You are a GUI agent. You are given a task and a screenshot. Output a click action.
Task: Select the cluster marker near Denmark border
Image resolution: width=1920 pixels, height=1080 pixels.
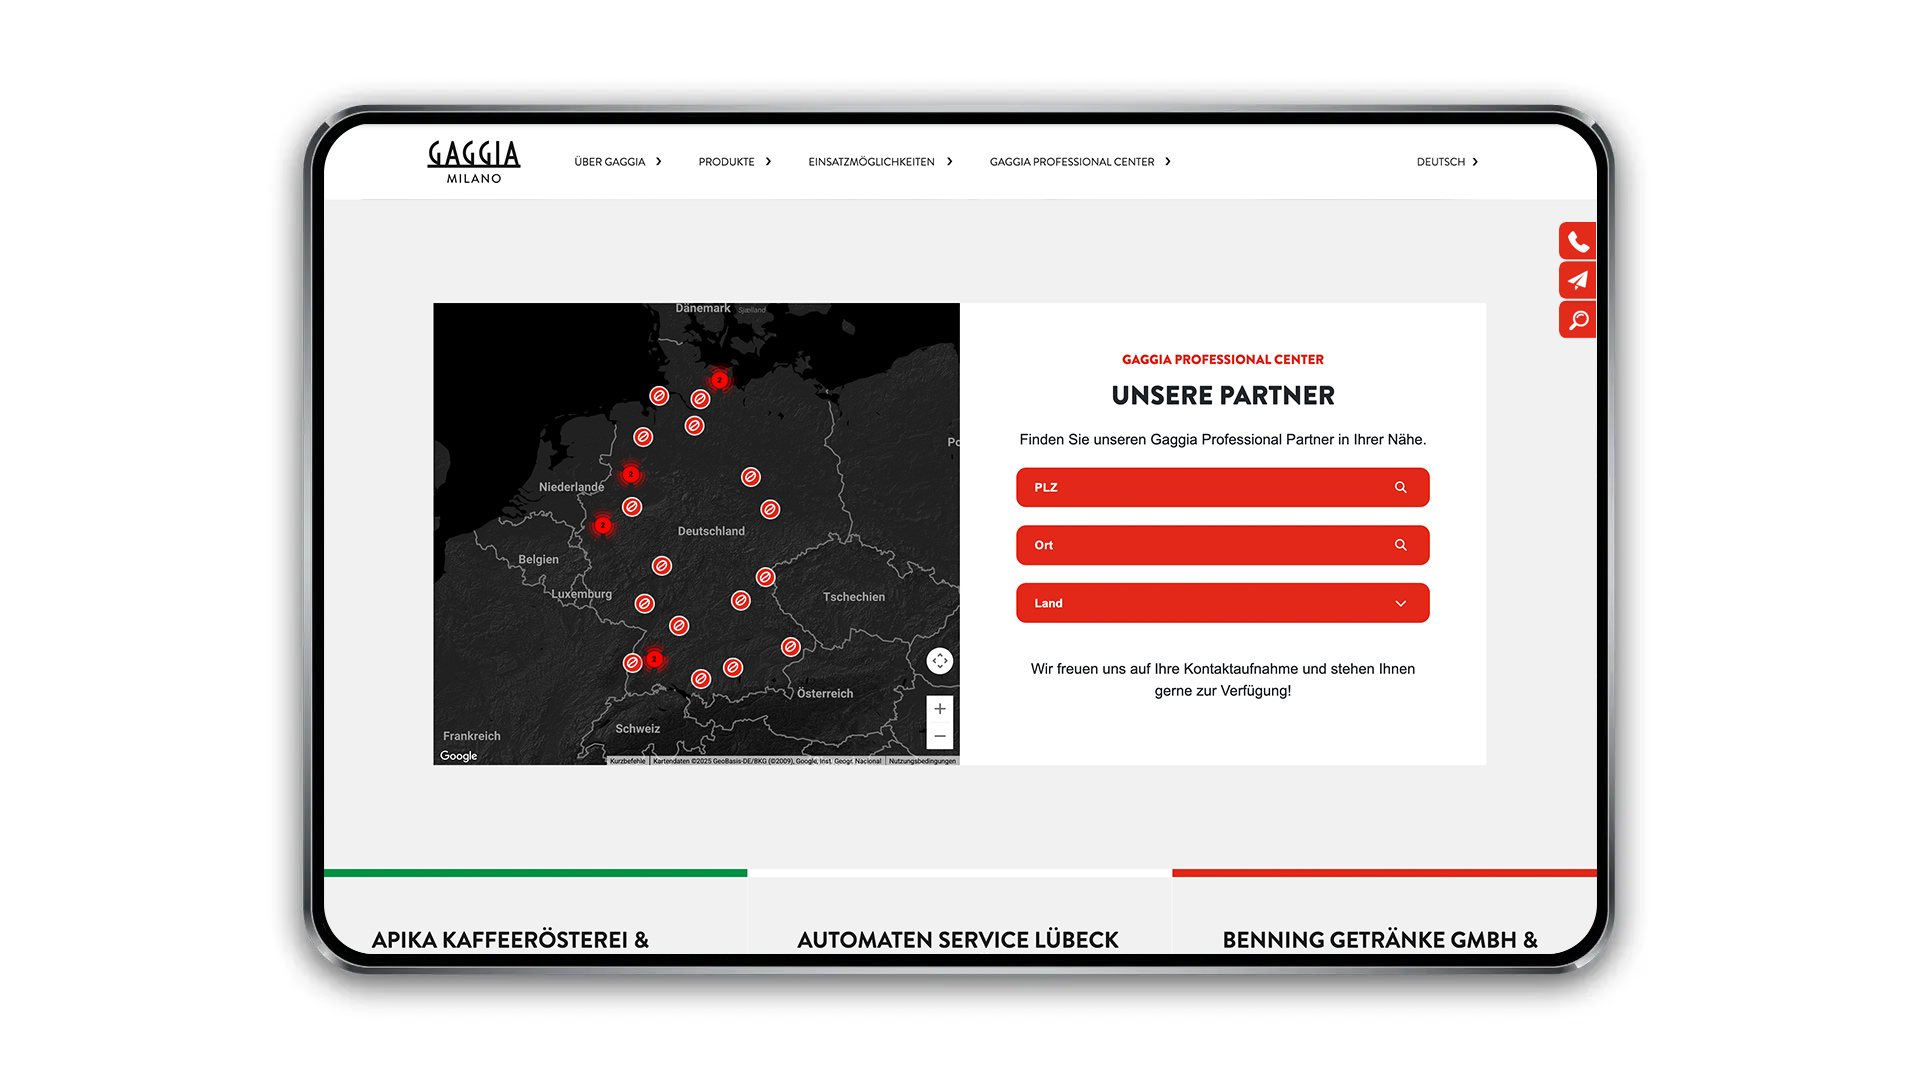719,380
